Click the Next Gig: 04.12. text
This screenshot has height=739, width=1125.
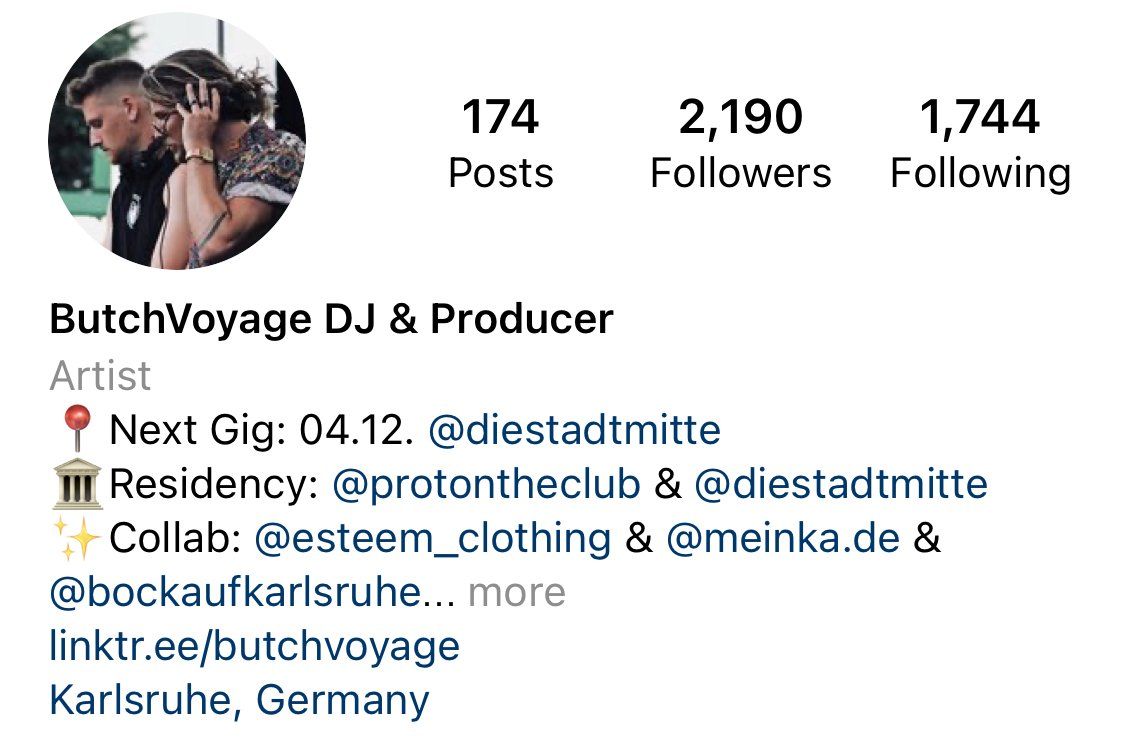pyautogui.click(x=261, y=430)
